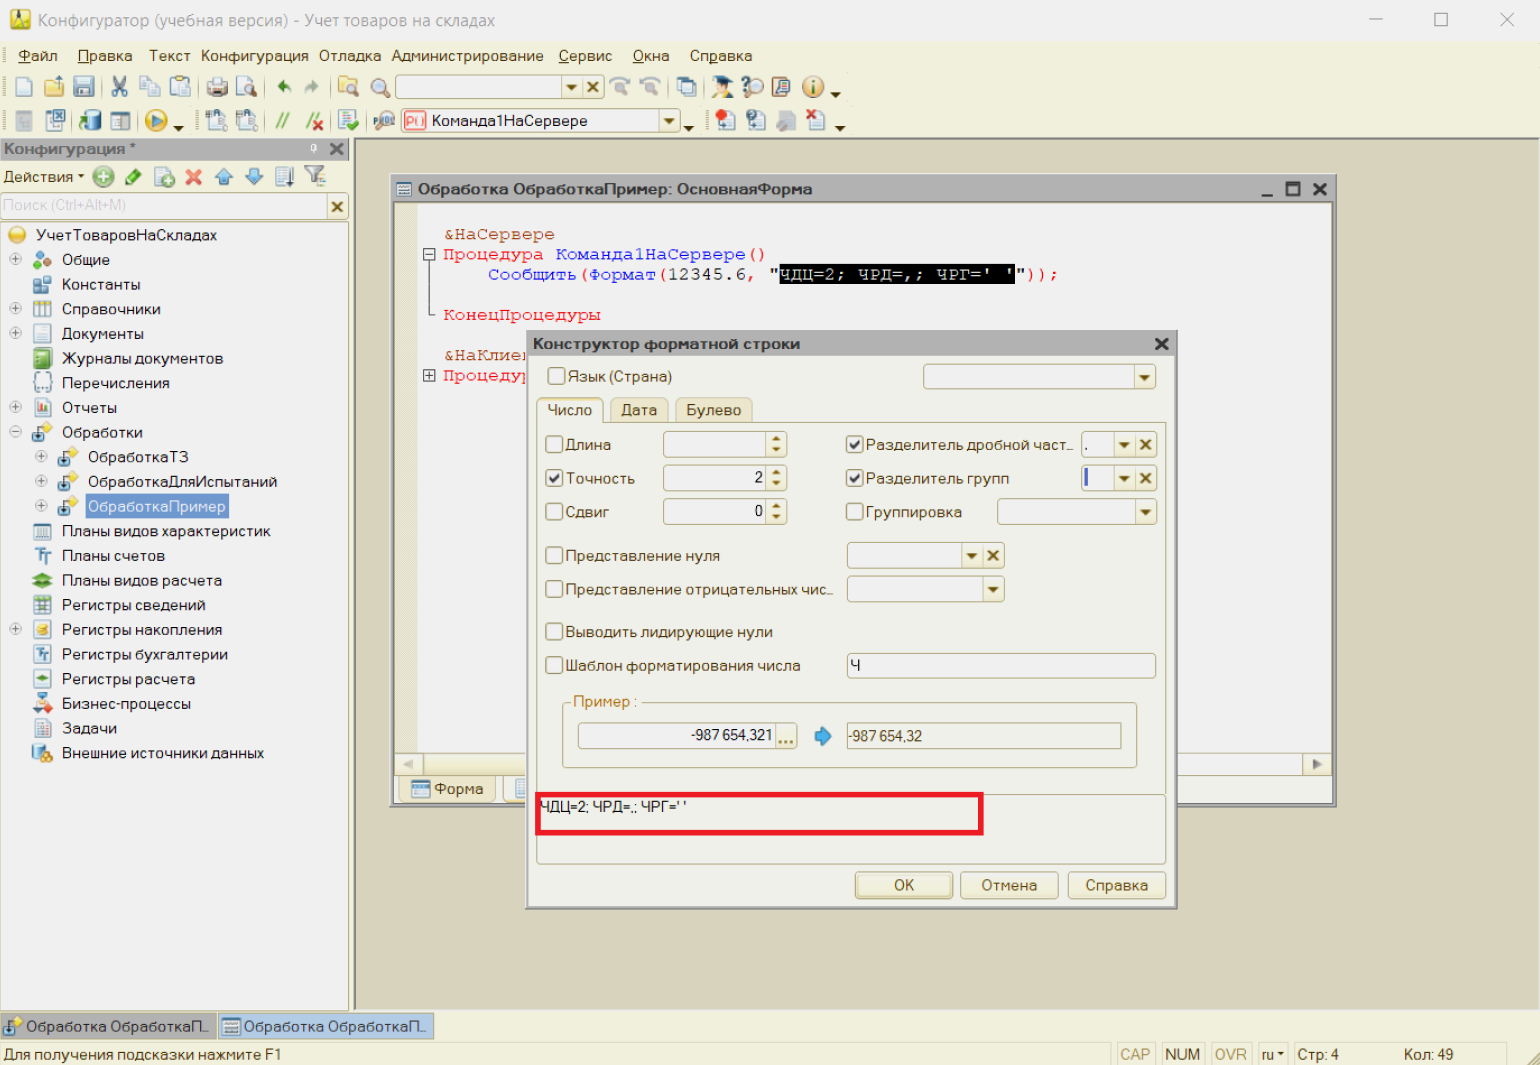Open the Конфигурация menu
Image resolution: width=1540 pixels, height=1065 pixels.
point(254,56)
